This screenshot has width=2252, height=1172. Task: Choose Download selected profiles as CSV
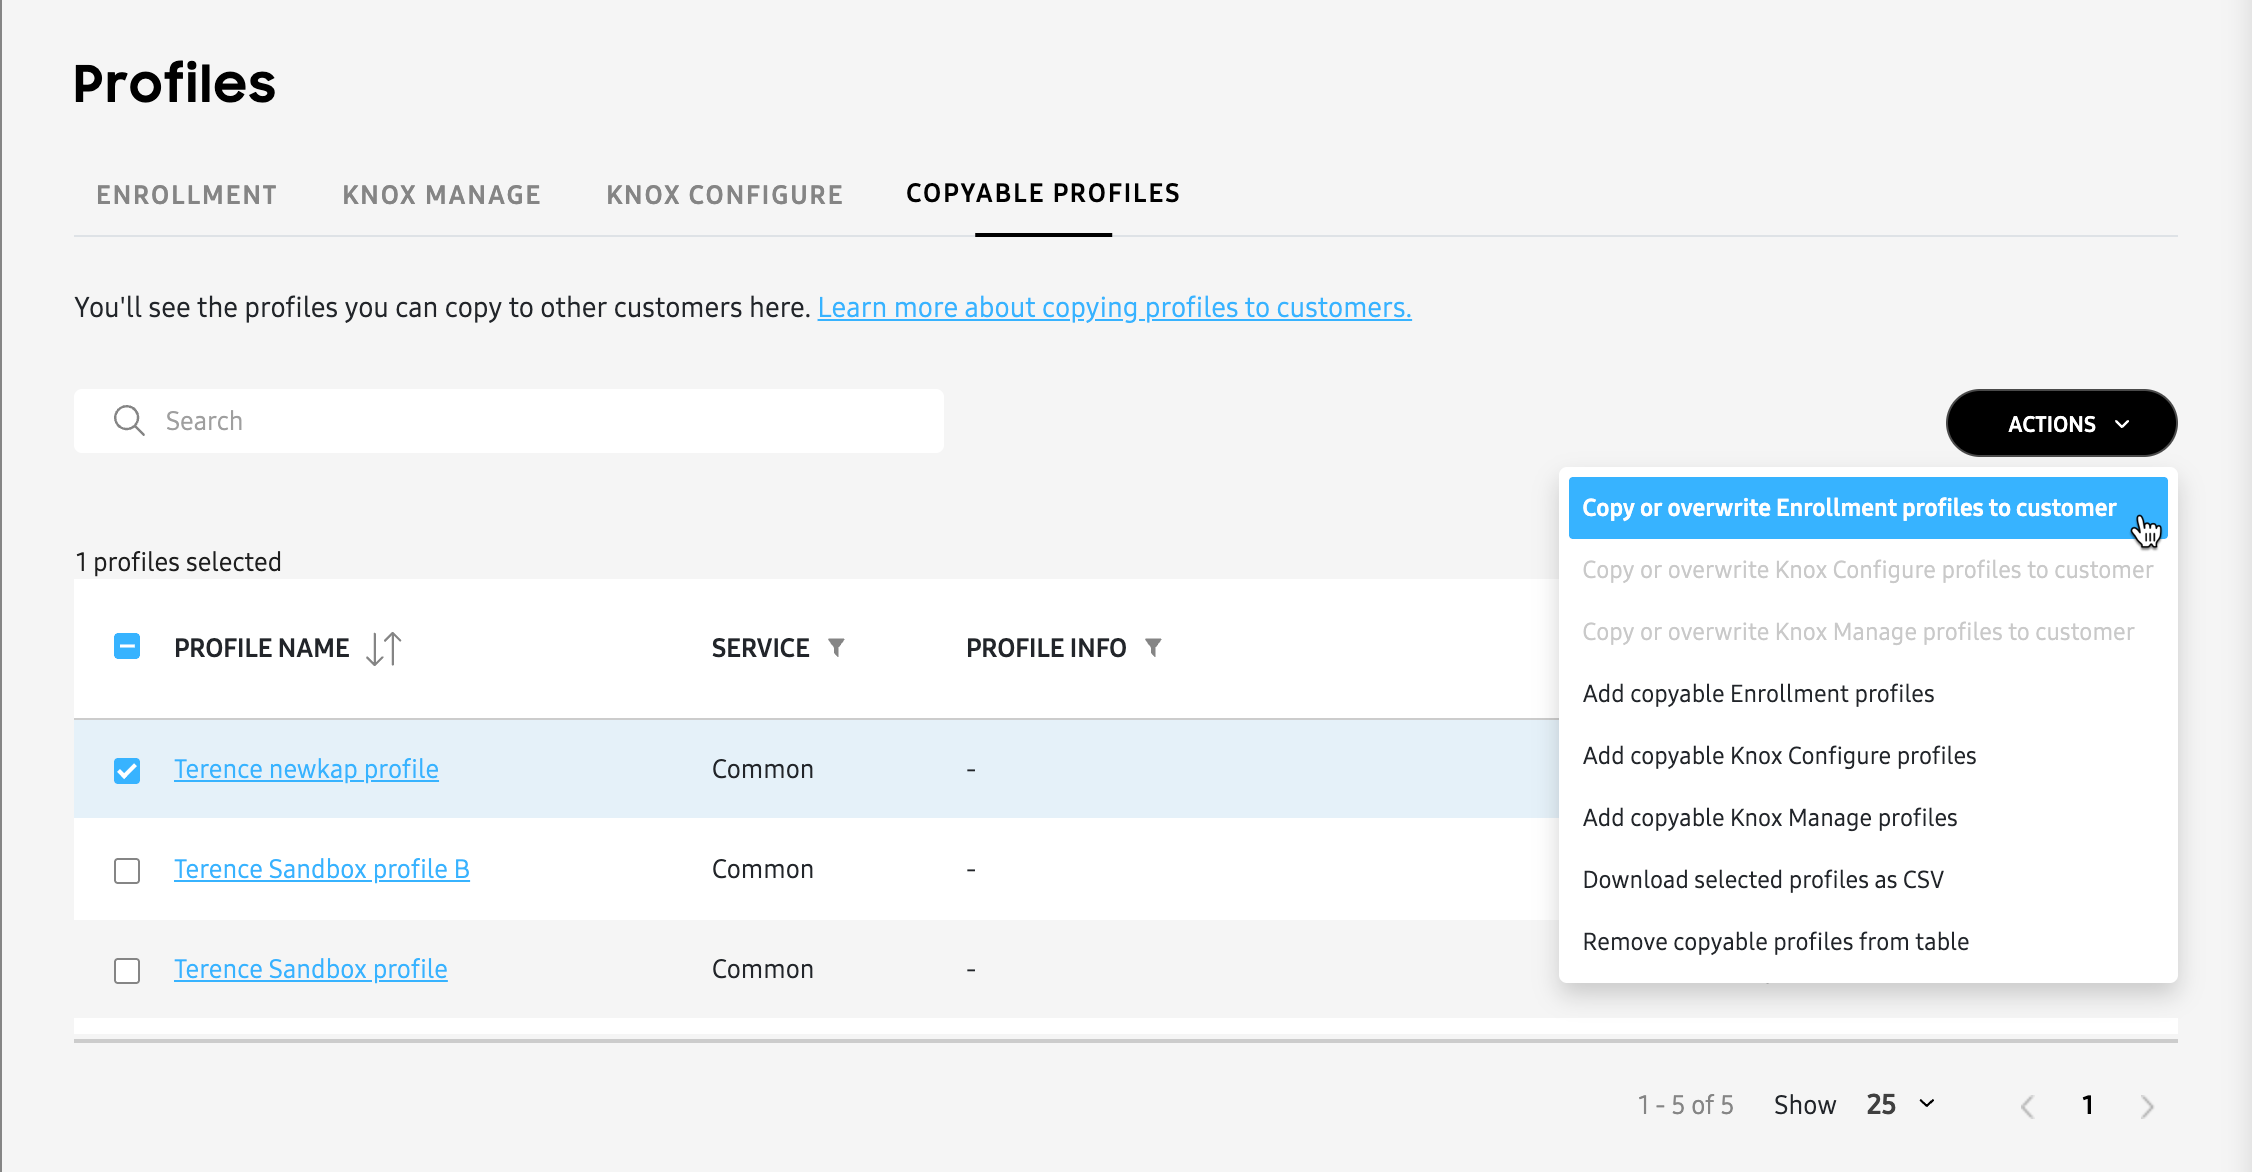tap(1868, 880)
